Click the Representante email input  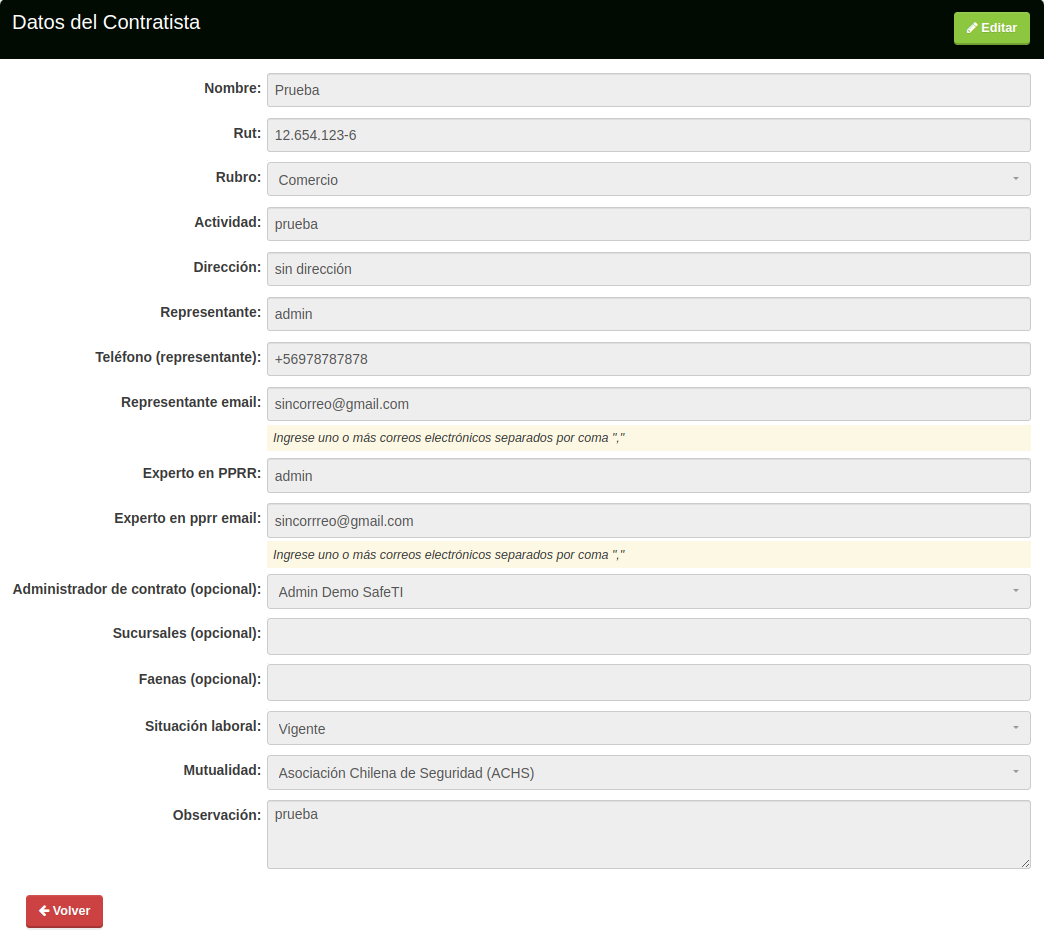click(648, 404)
